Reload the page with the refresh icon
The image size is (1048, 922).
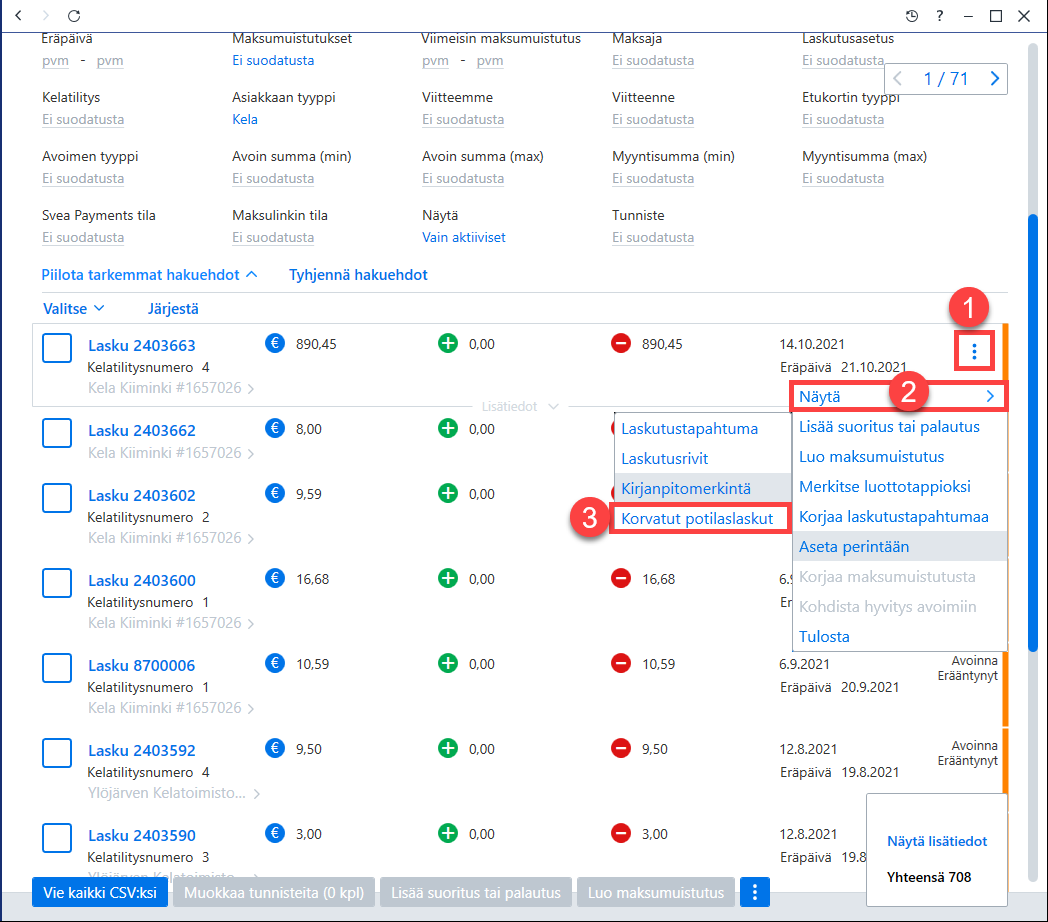pos(74,15)
